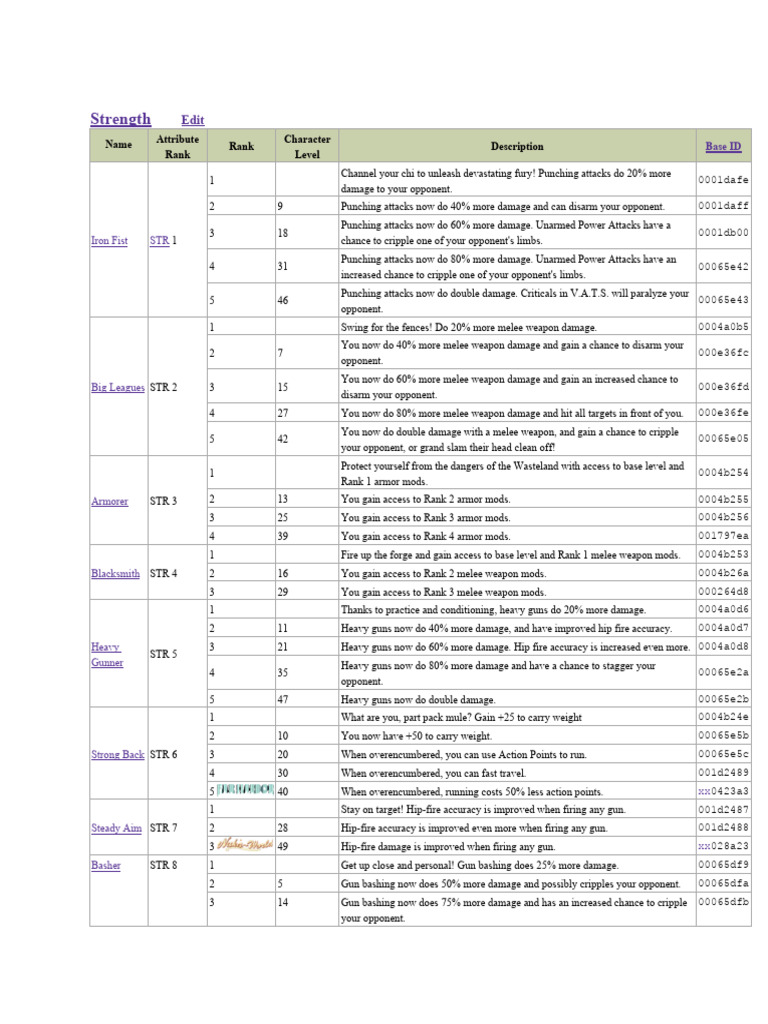Select base ID 0001dafe
Viewport: 768px width, 1024px height.
[724, 180]
